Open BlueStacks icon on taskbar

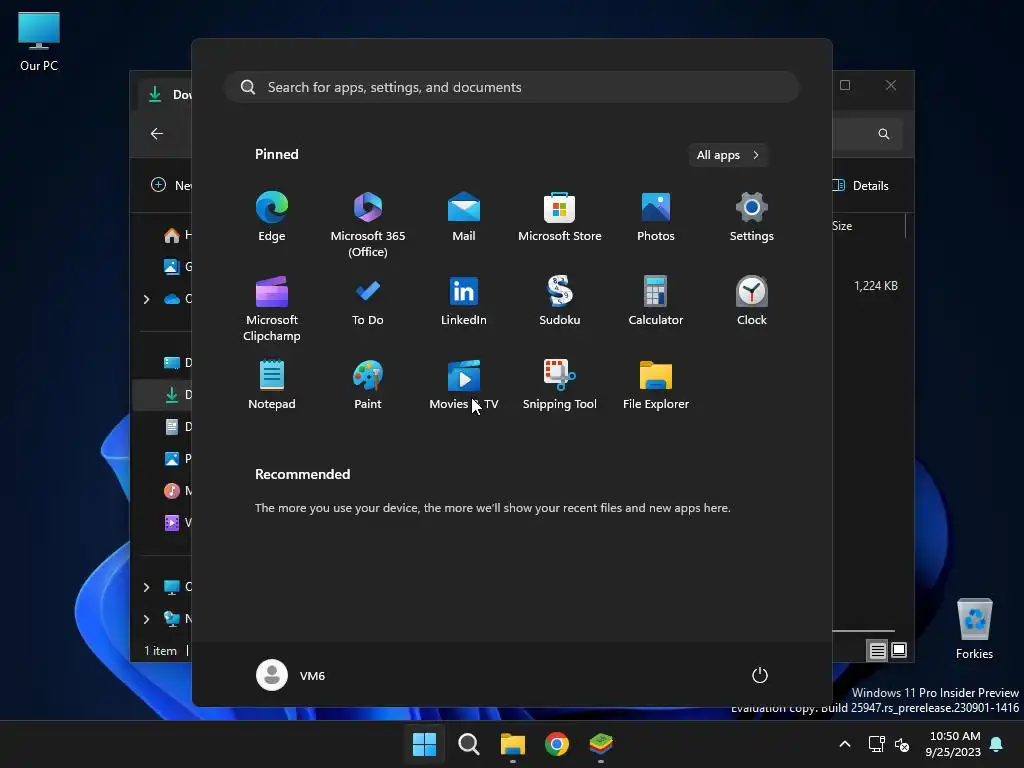[x=601, y=744]
